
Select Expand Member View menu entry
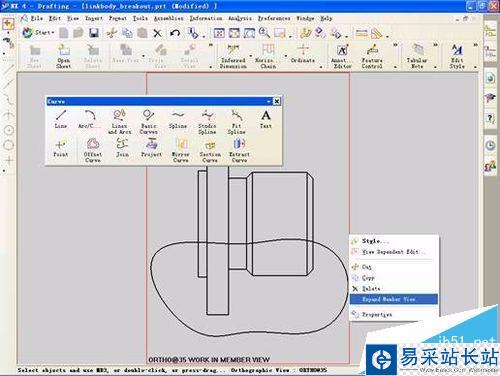(x=394, y=299)
